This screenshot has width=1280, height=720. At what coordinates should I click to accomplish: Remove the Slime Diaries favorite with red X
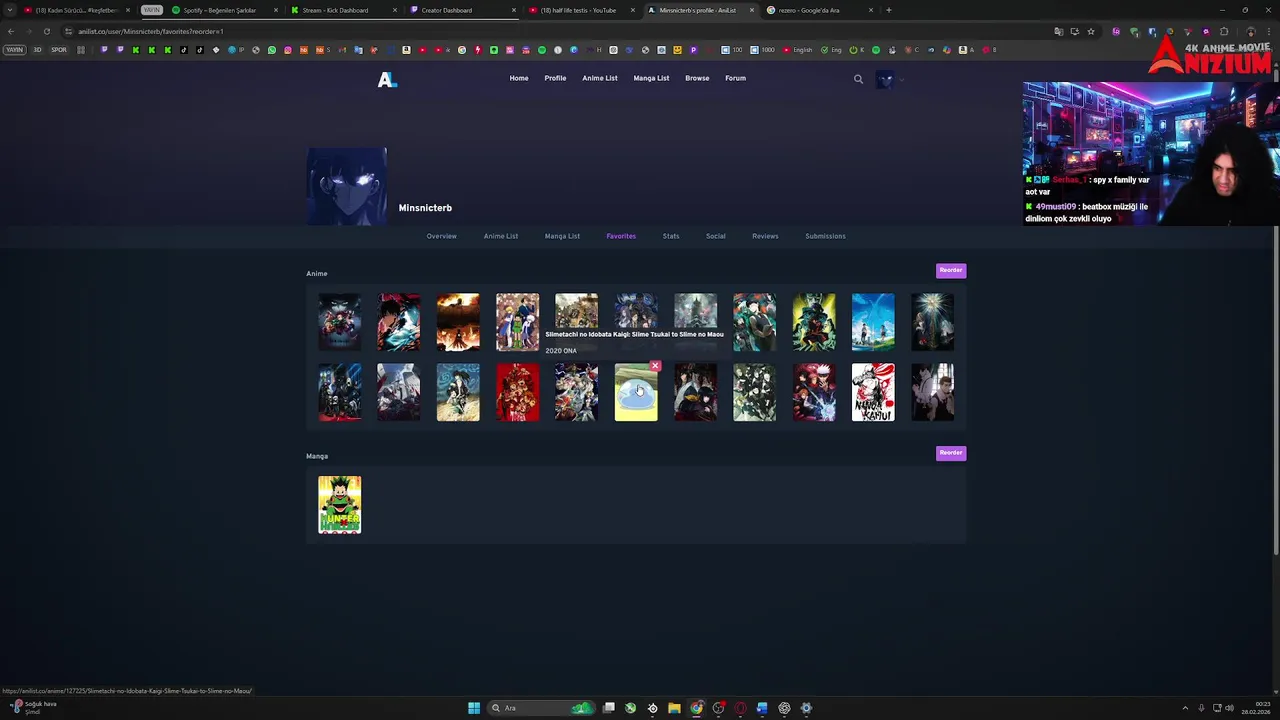coord(655,366)
